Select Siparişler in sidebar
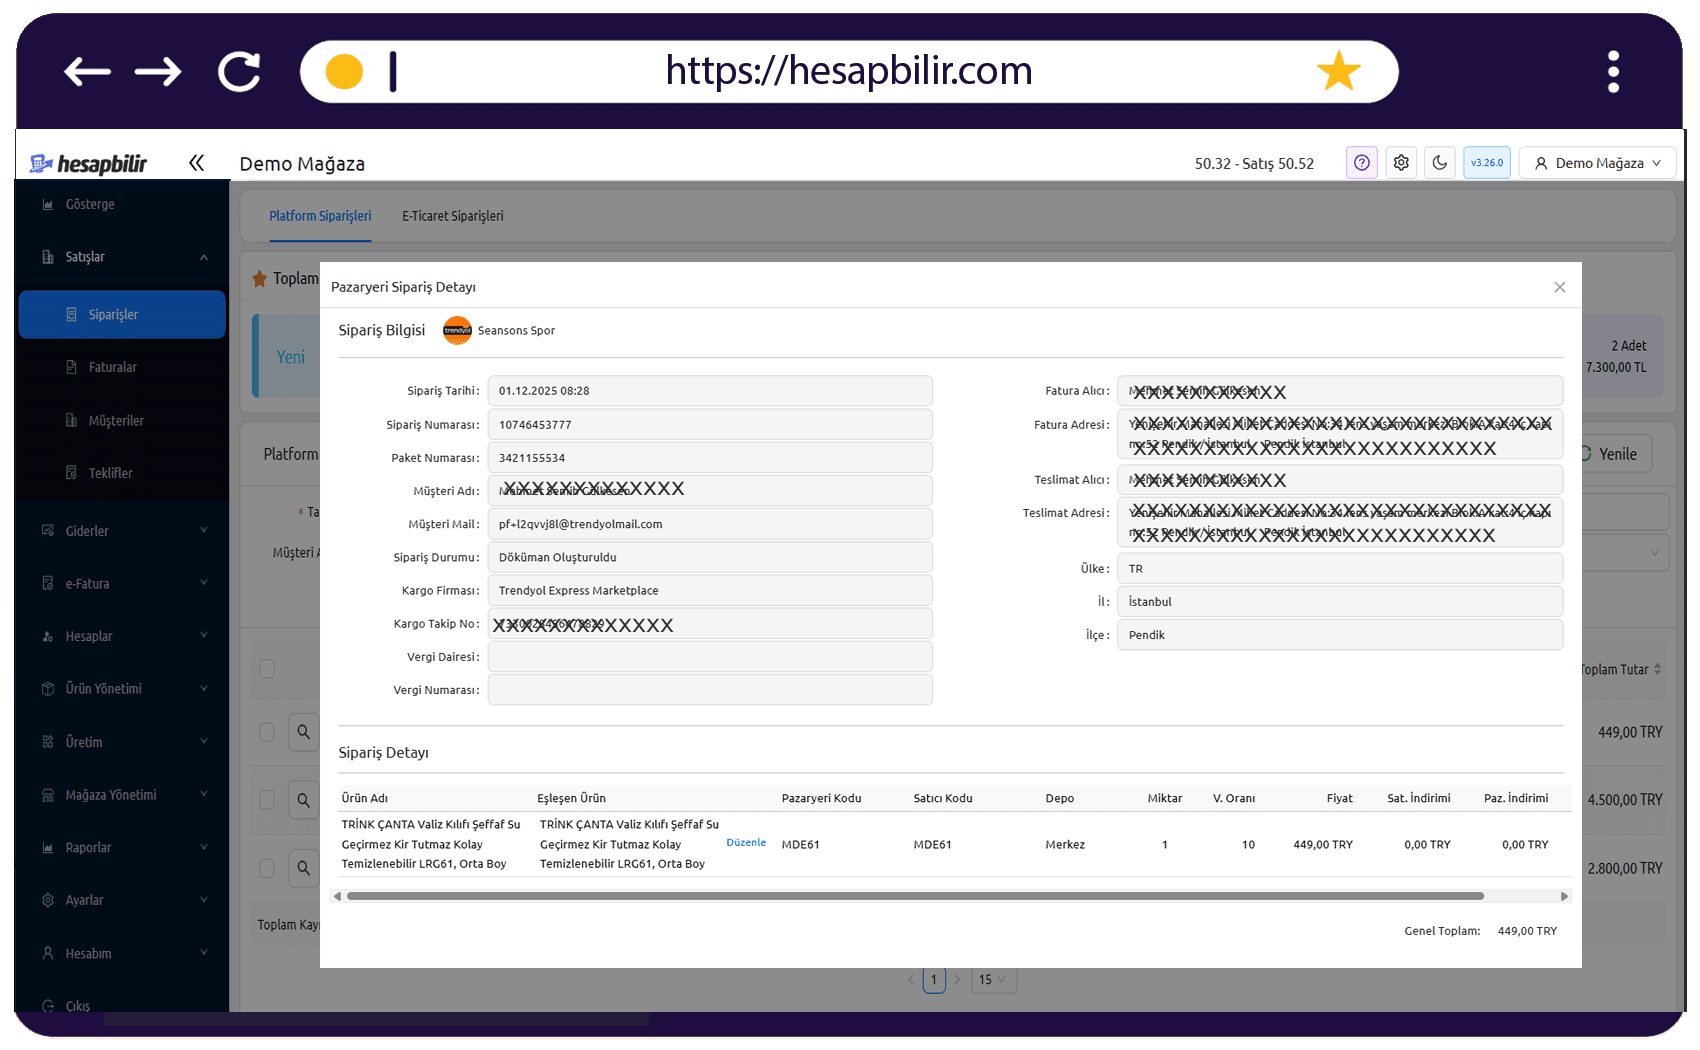This screenshot has width=1700, height=1050. click(122, 314)
